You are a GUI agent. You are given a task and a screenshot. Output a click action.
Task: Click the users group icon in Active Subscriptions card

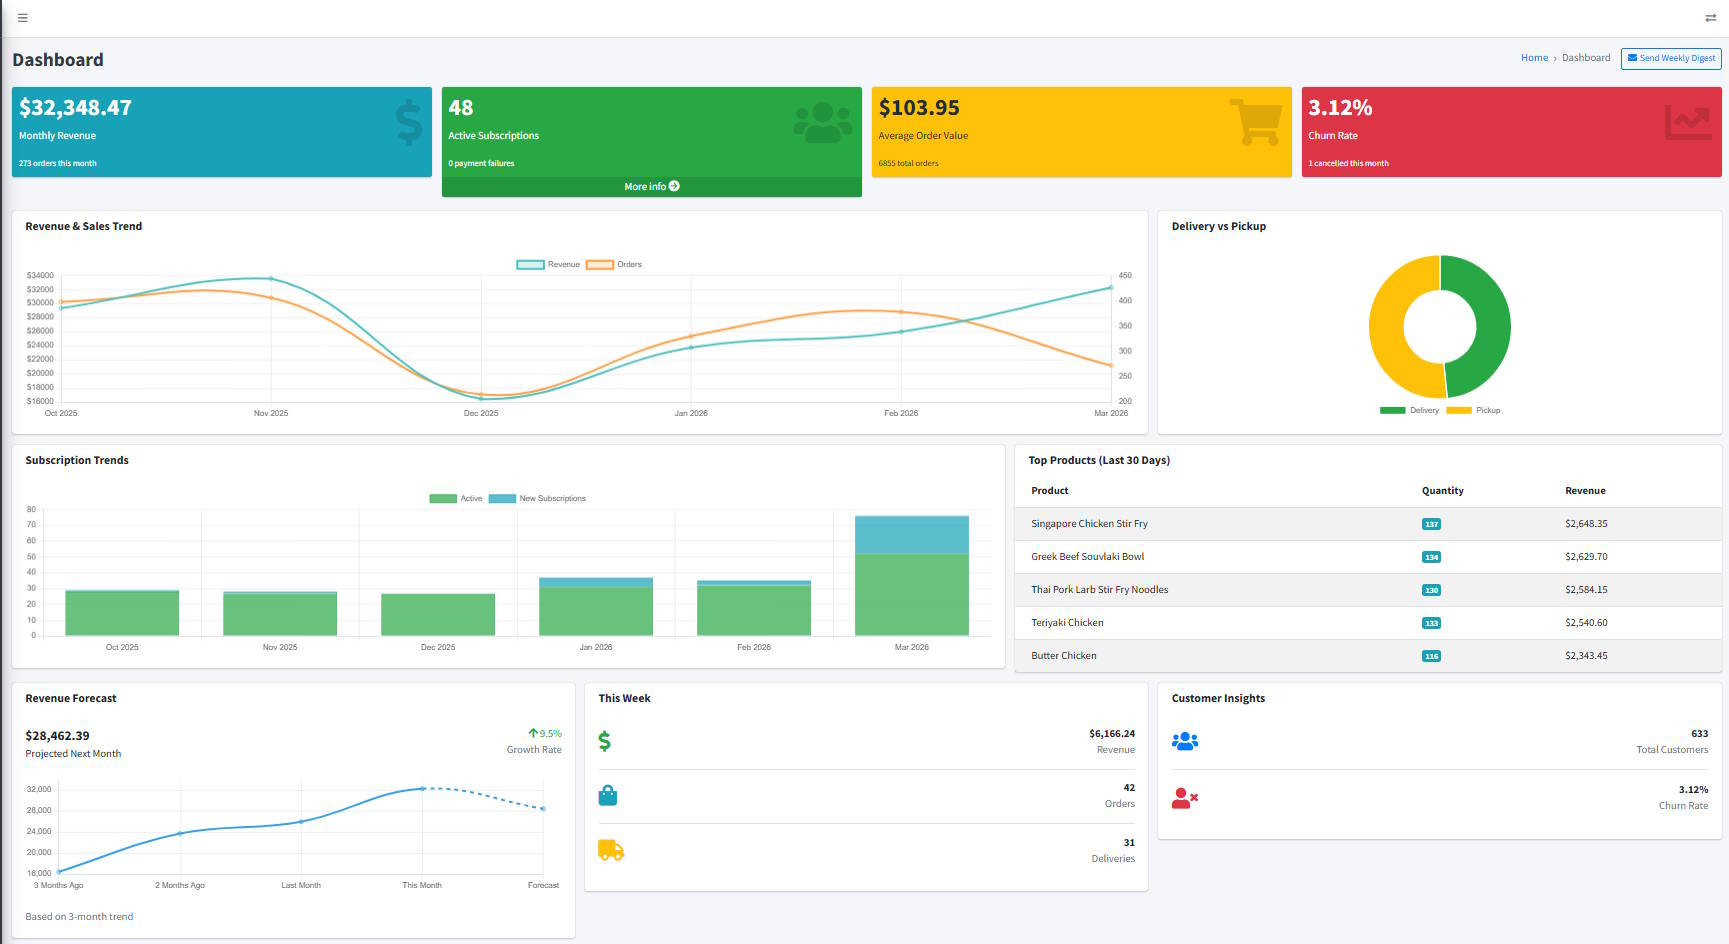coord(822,123)
